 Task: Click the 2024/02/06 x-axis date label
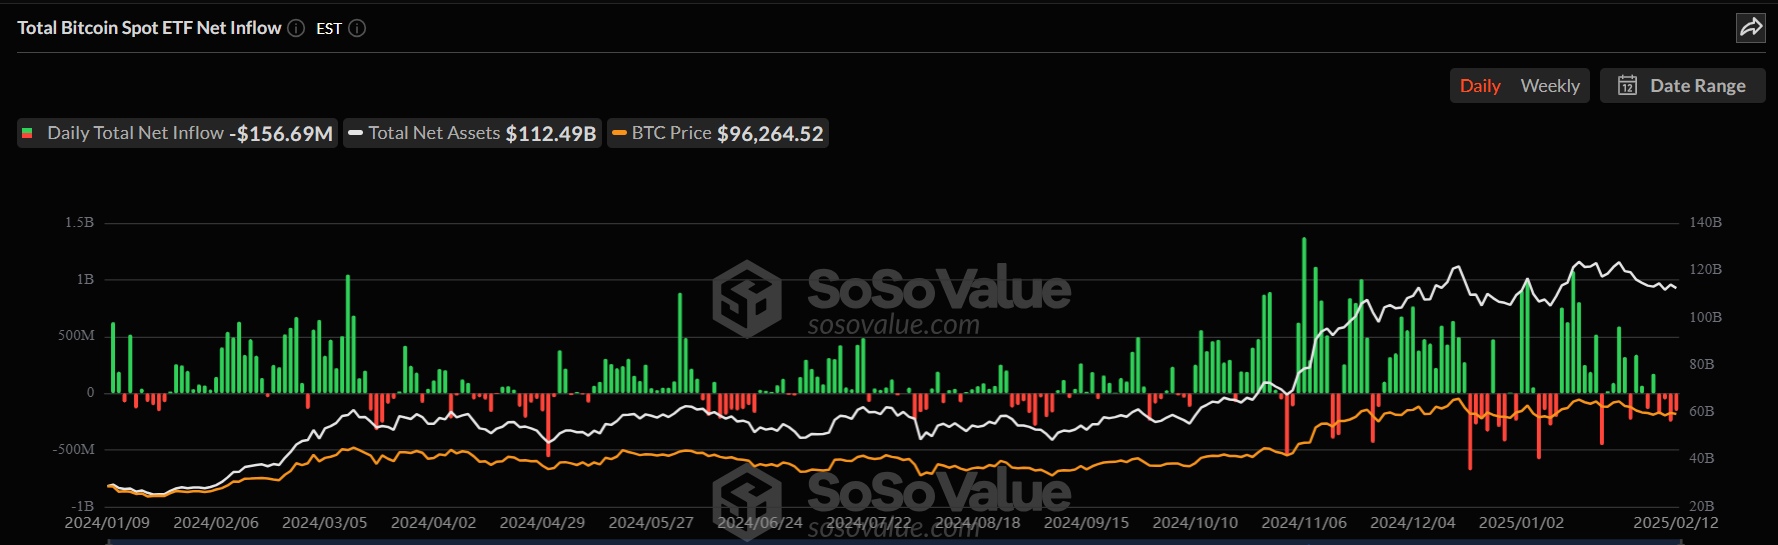[x=216, y=523]
